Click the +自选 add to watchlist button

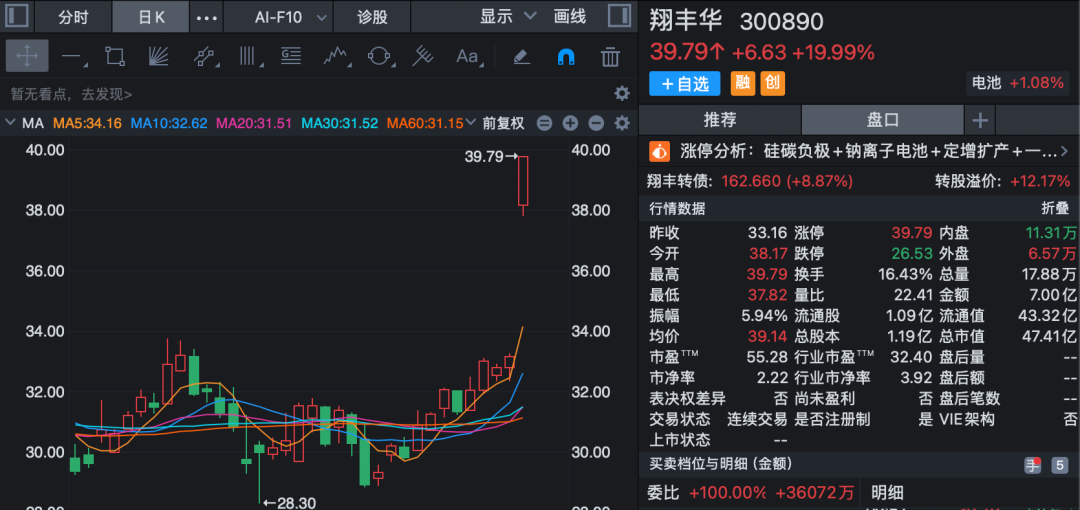click(x=684, y=83)
